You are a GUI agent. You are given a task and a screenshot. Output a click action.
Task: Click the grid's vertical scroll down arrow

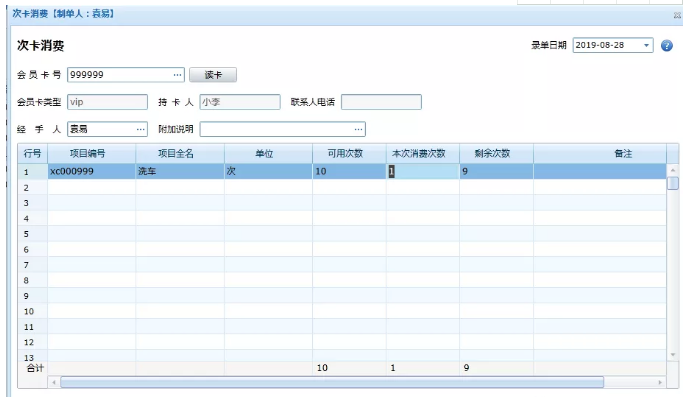click(673, 355)
